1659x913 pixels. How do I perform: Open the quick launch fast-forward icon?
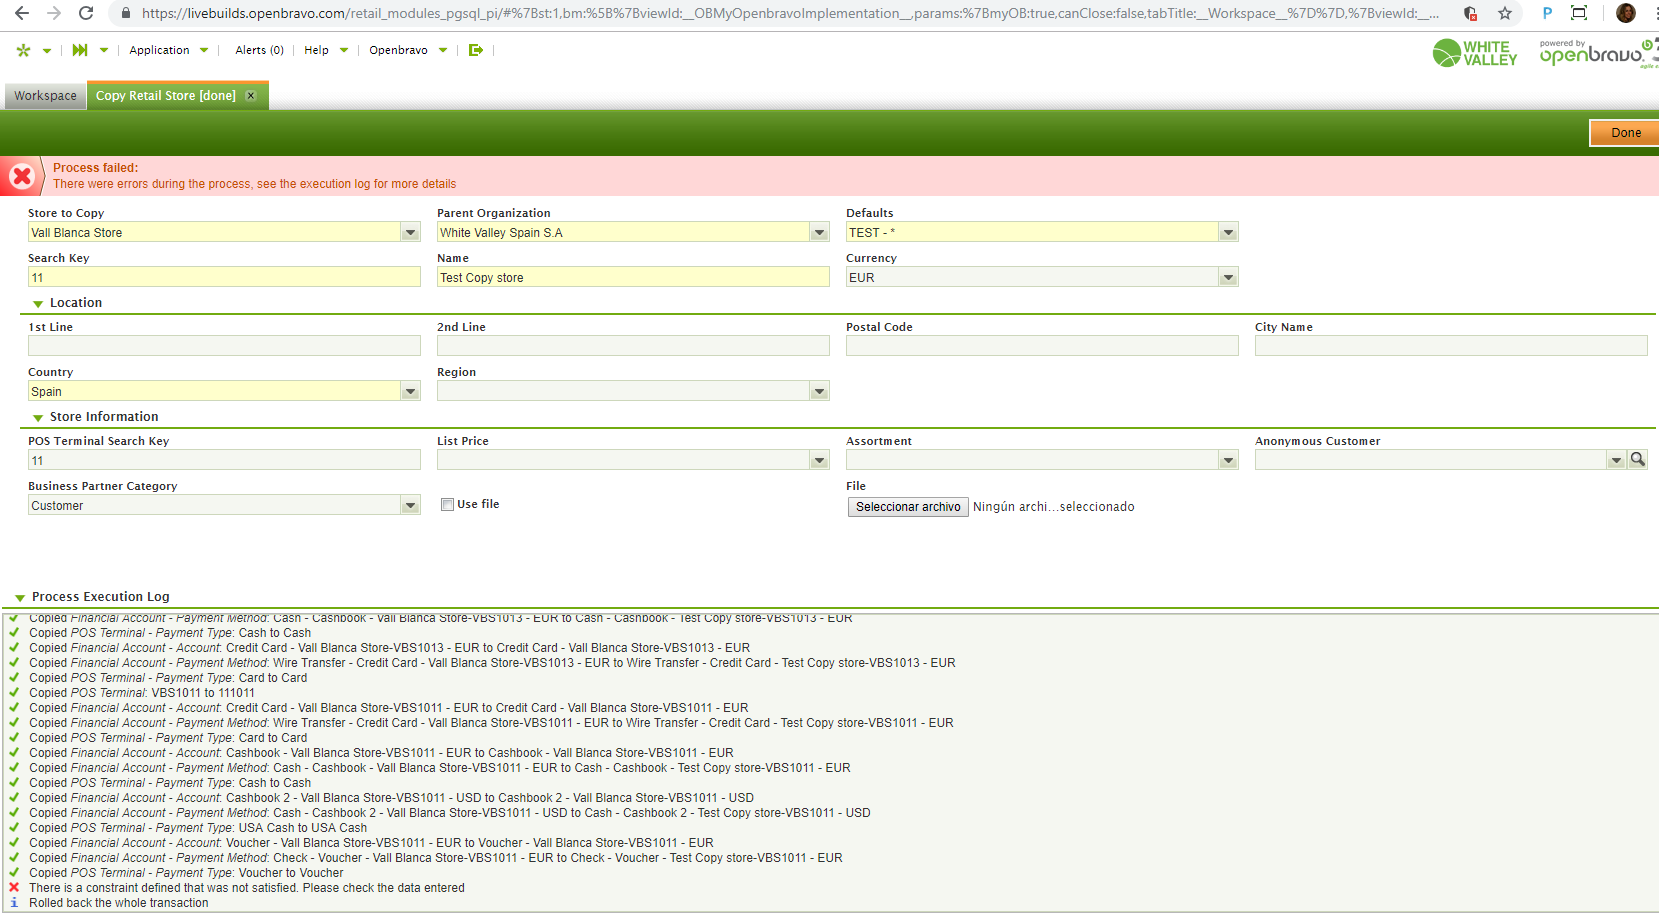(80, 50)
